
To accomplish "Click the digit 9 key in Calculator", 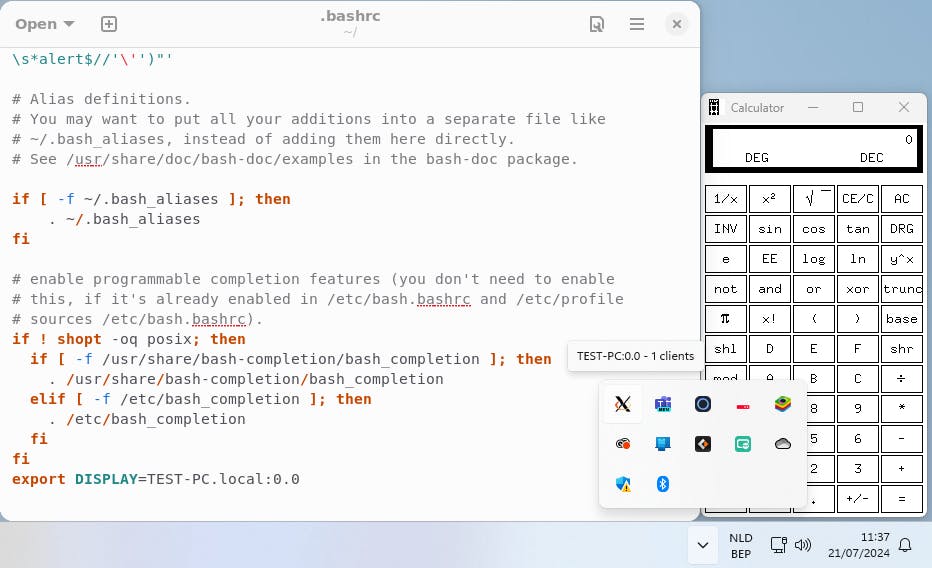I will (x=858, y=408).
